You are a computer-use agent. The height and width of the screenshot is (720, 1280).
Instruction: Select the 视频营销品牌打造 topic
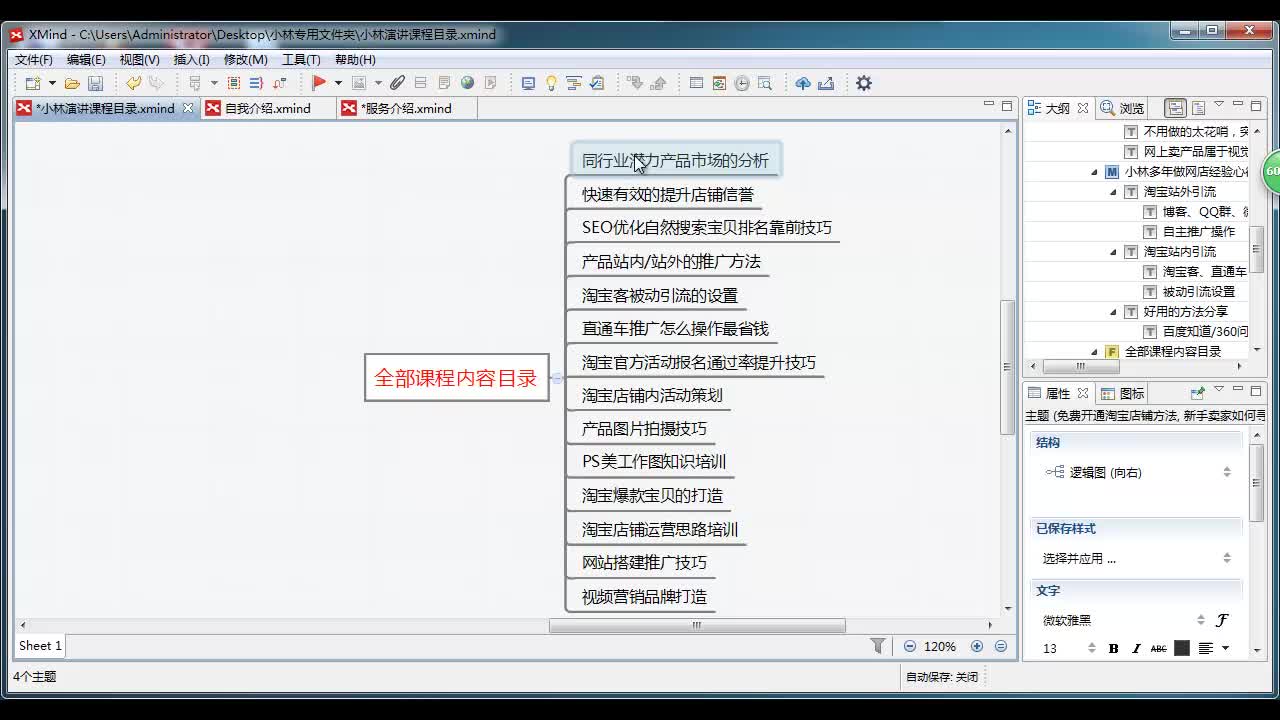[x=644, y=596]
